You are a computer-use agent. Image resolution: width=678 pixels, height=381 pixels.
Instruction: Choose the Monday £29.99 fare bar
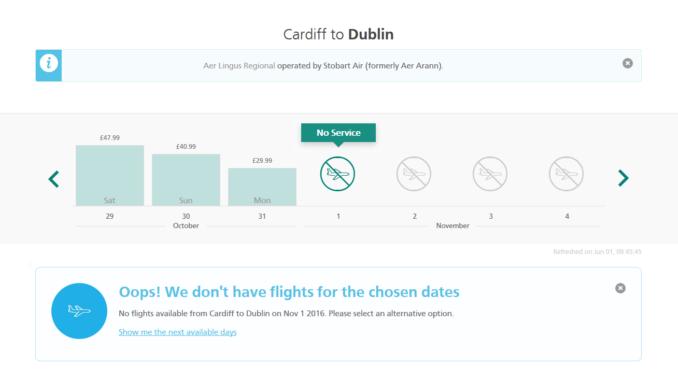pos(262,187)
